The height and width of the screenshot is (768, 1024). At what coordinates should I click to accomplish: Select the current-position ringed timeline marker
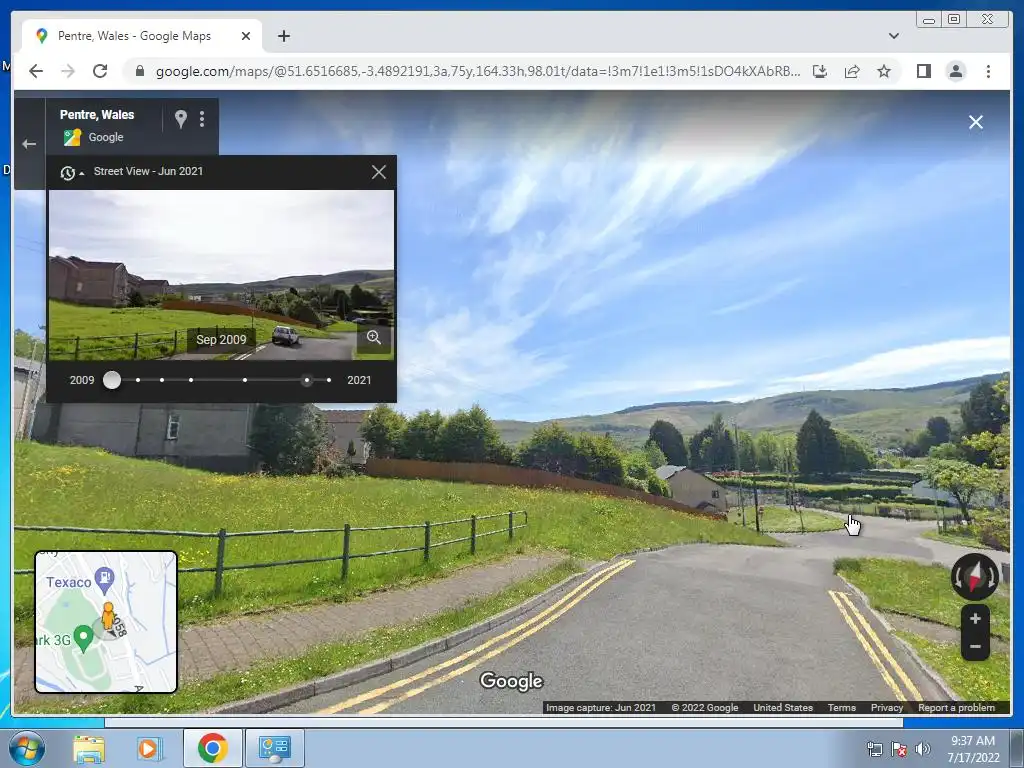click(x=307, y=380)
